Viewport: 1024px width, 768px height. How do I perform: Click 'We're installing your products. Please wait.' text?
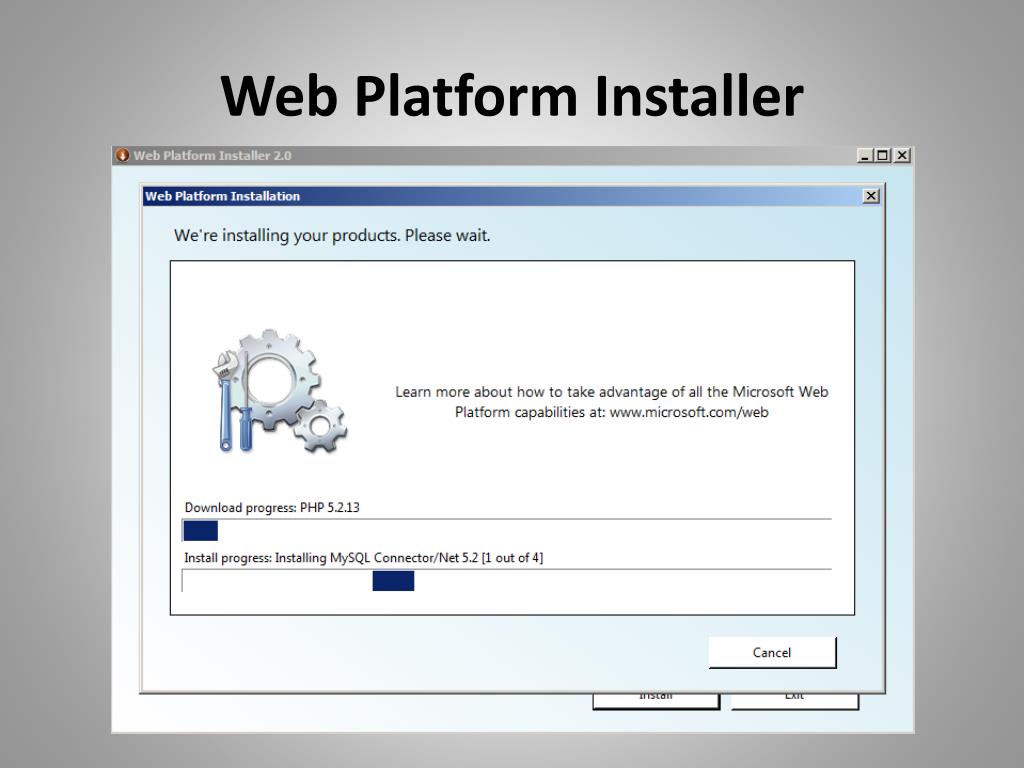click(x=332, y=236)
